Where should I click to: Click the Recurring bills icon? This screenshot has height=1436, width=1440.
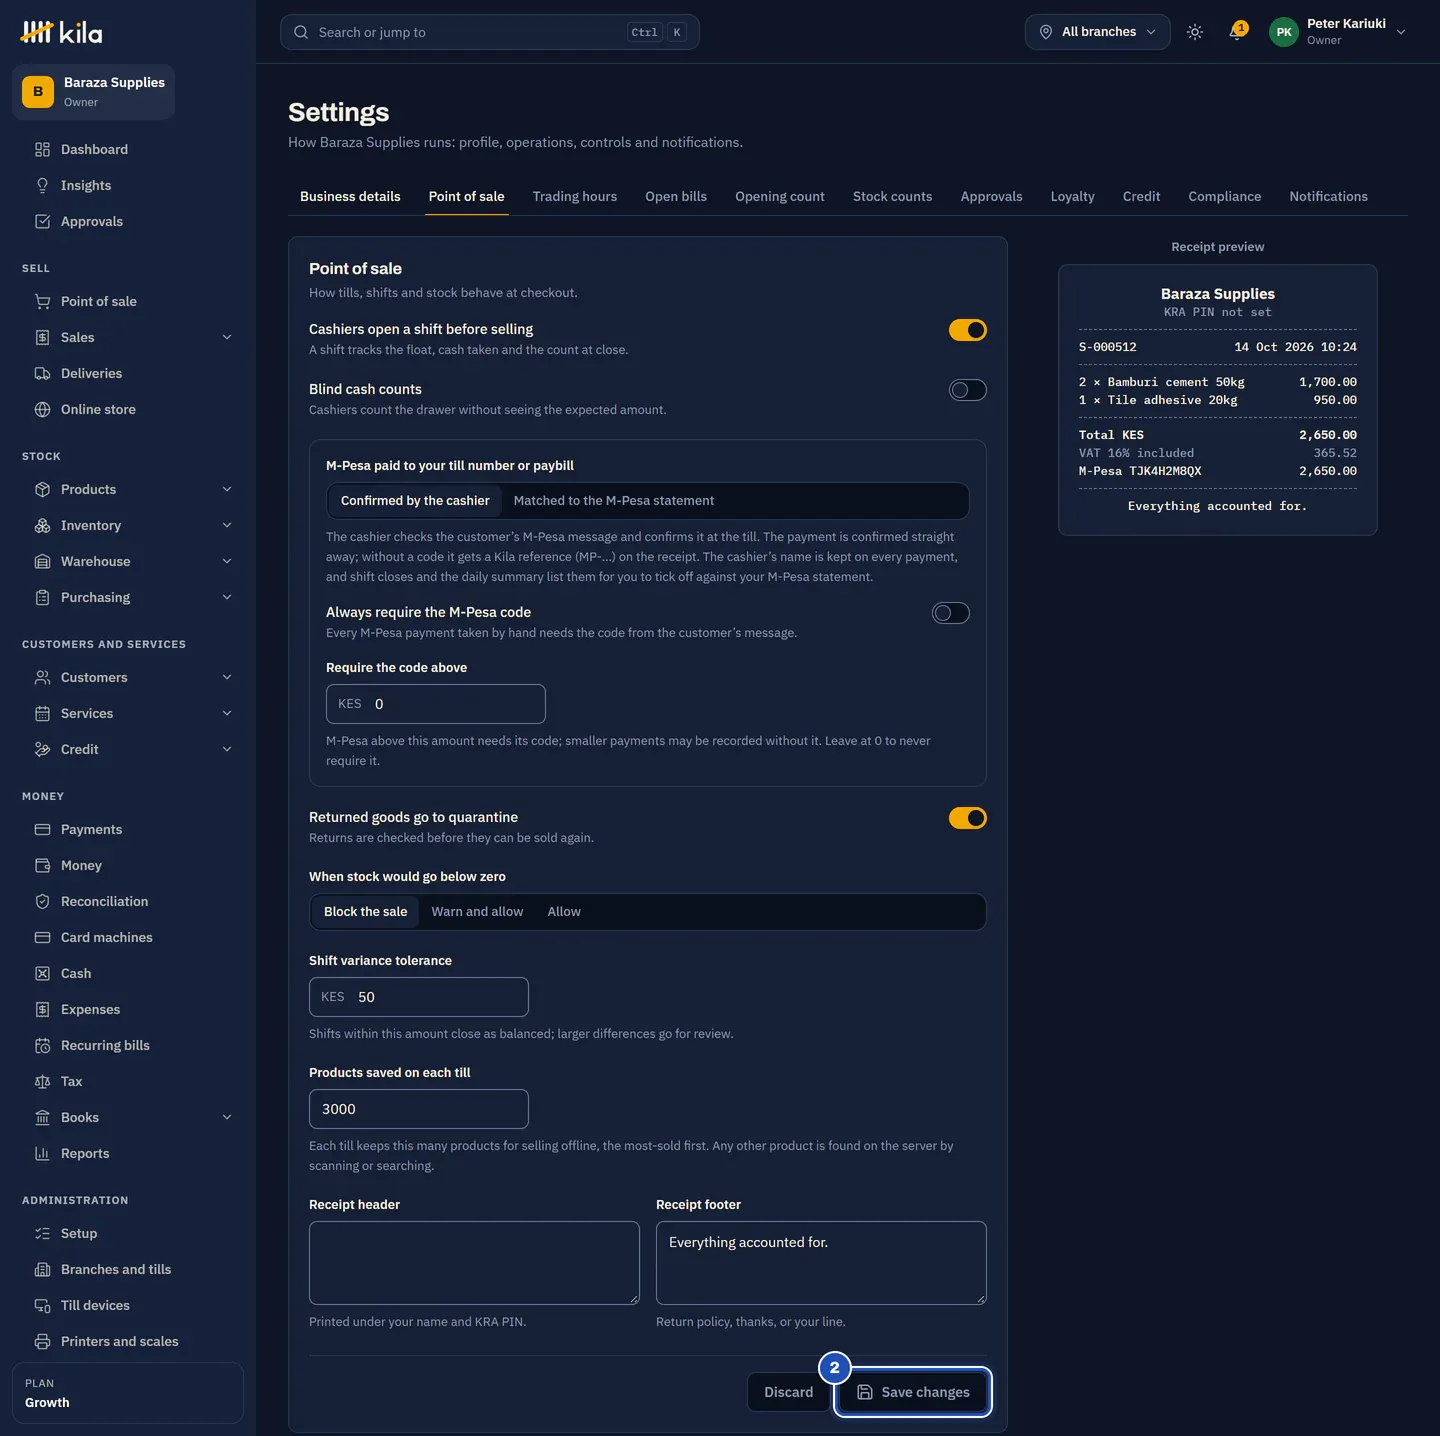(x=42, y=1045)
